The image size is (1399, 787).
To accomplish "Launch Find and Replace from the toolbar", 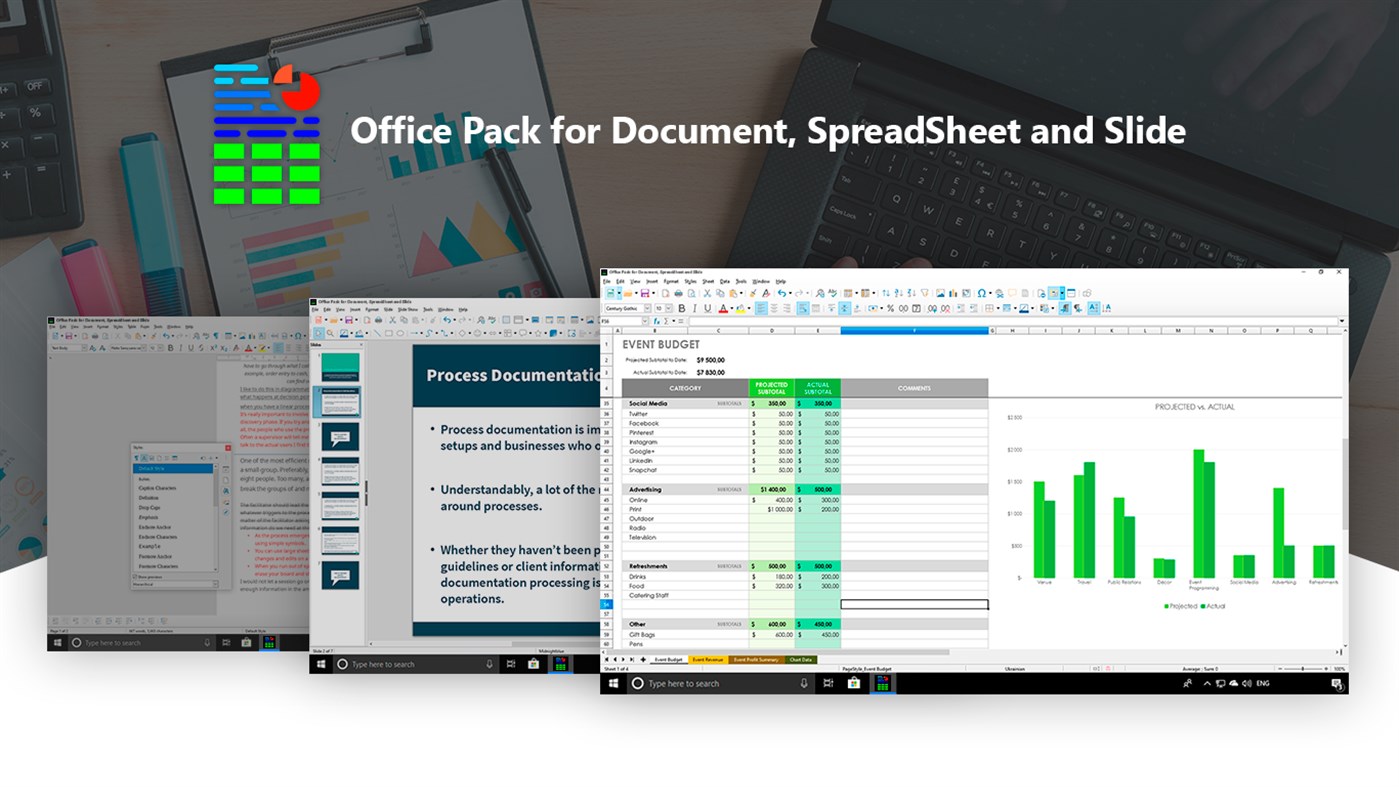I will click(818, 293).
